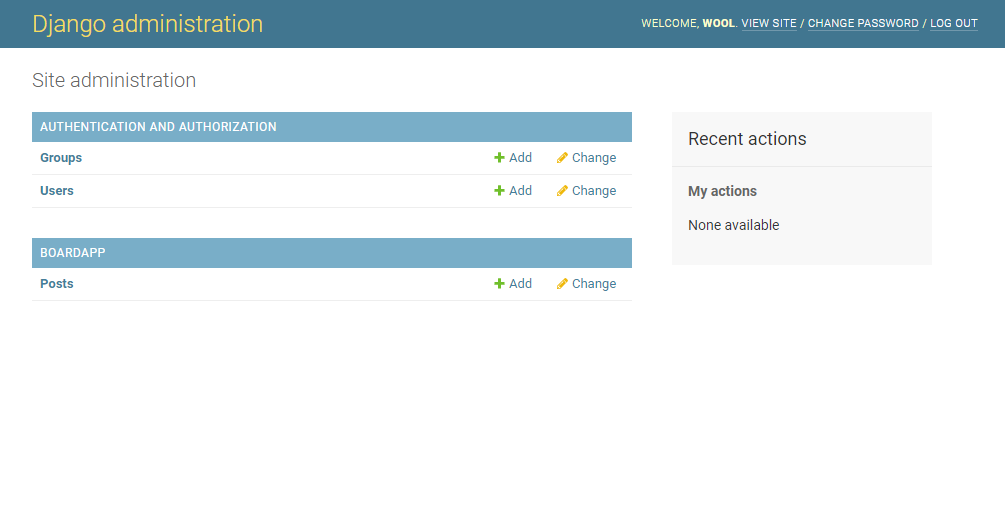The width and height of the screenshot is (1005, 525).
Task: Click the Change text link for Posts
Action: point(594,283)
